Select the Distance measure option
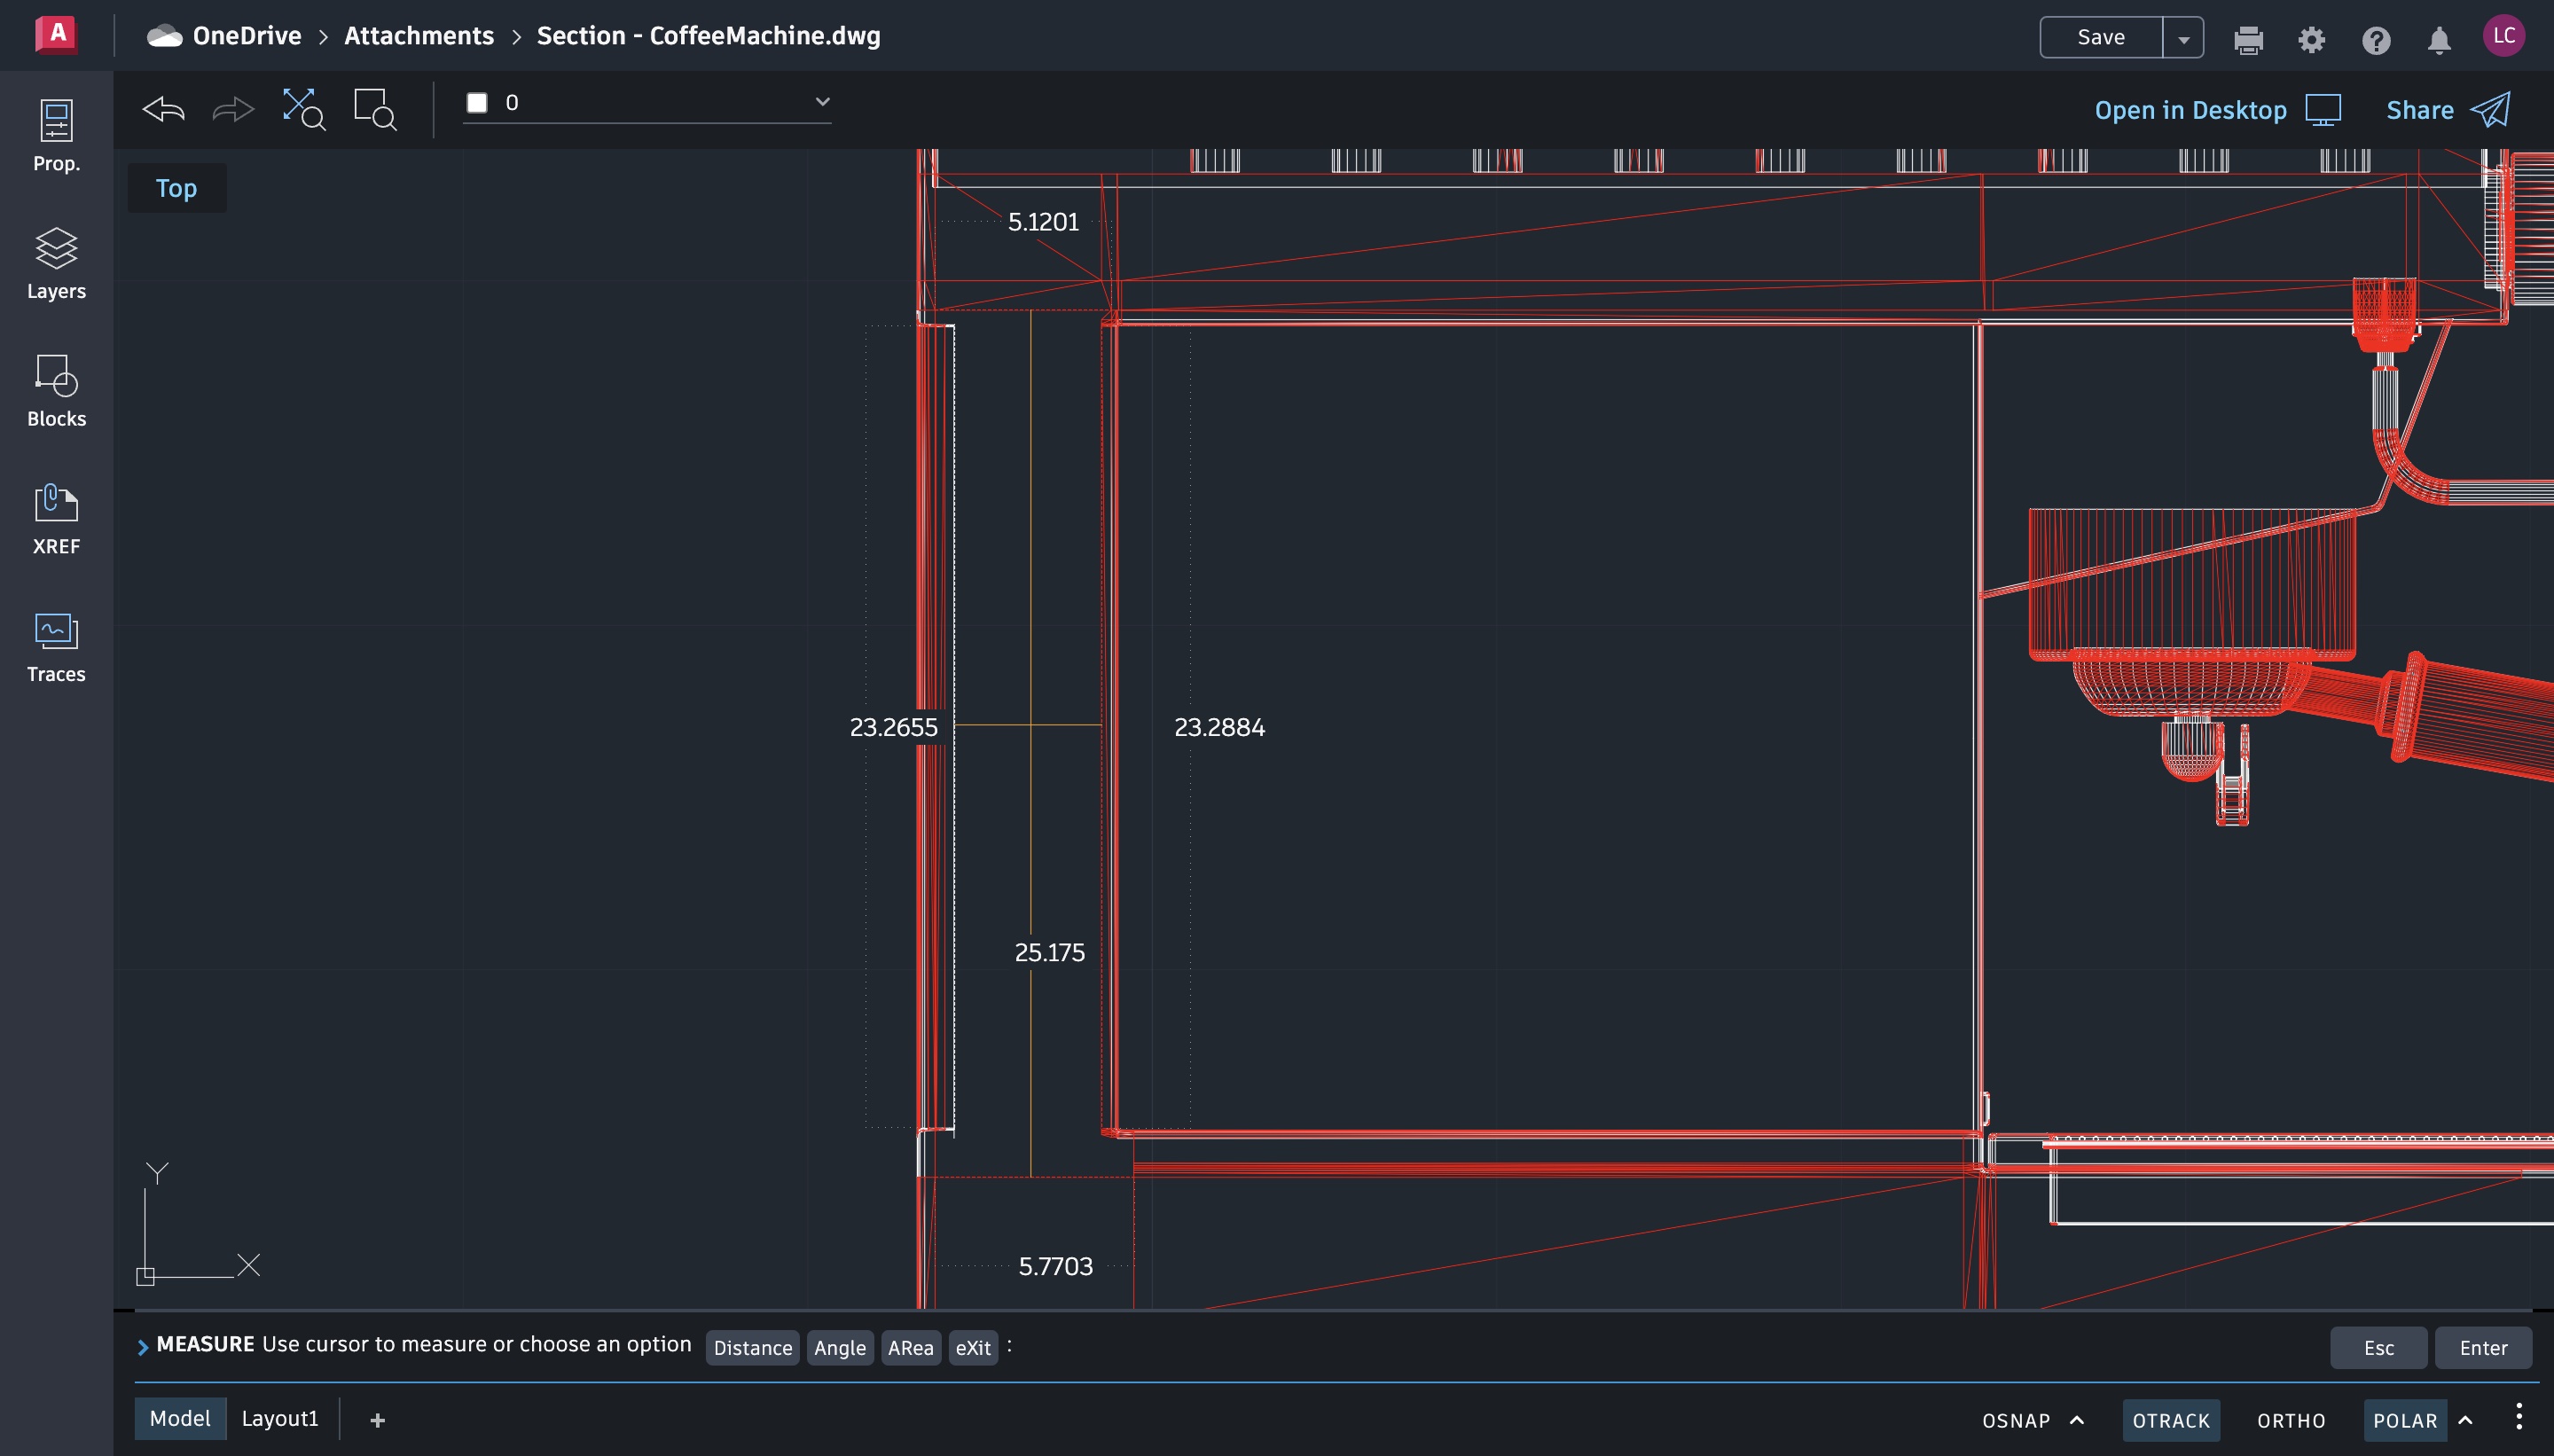The width and height of the screenshot is (2554, 1456). coord(752,1347)
